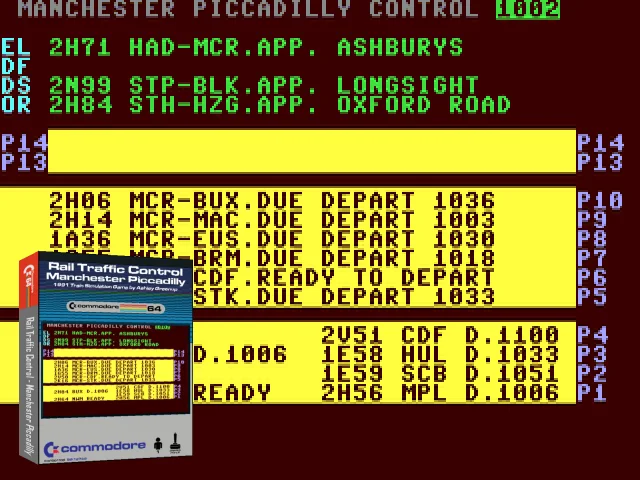Select train 2H56 MPL D.1006

click(x=440, y=392)
